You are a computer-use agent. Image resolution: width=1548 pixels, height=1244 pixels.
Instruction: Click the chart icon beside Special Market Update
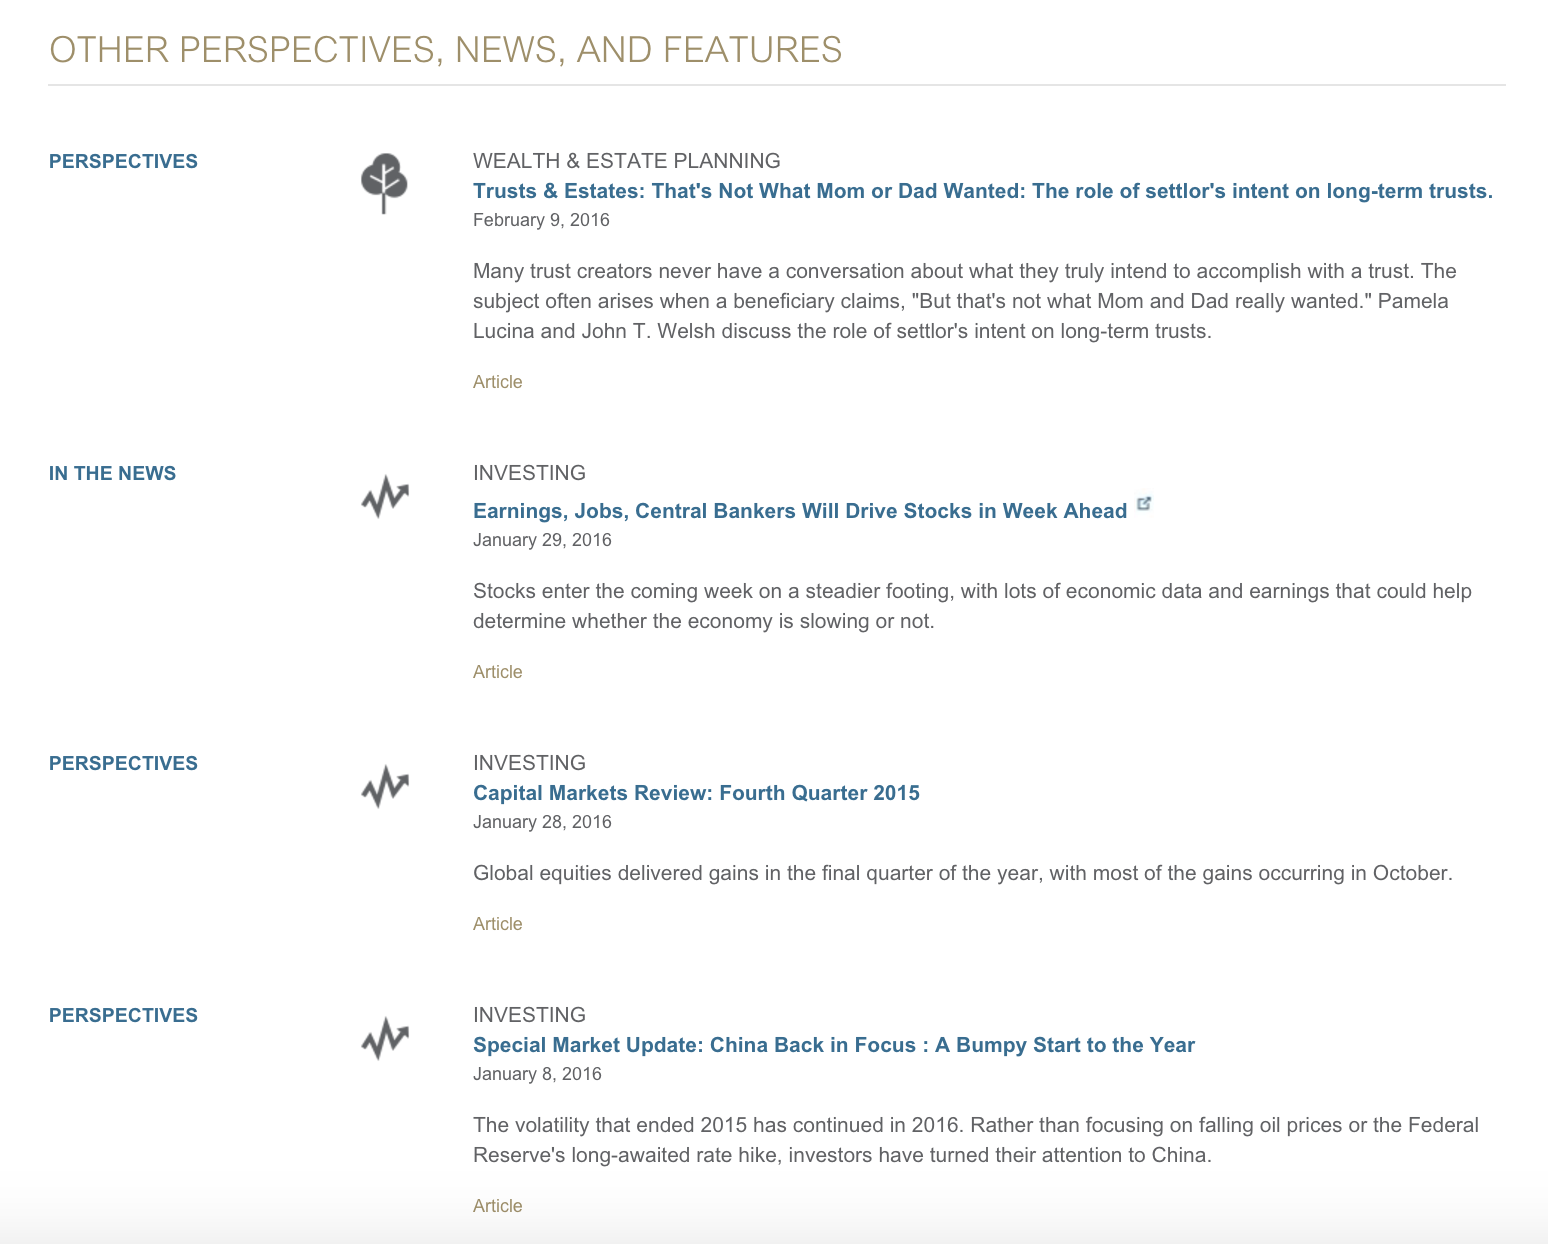[x=385, y=1038]
